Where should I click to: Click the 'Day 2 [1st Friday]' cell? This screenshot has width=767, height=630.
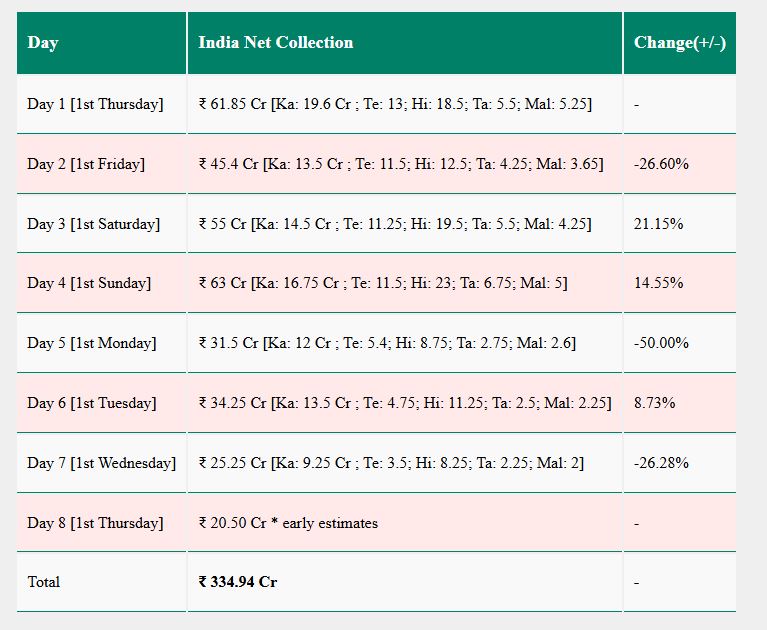point(86,164)
